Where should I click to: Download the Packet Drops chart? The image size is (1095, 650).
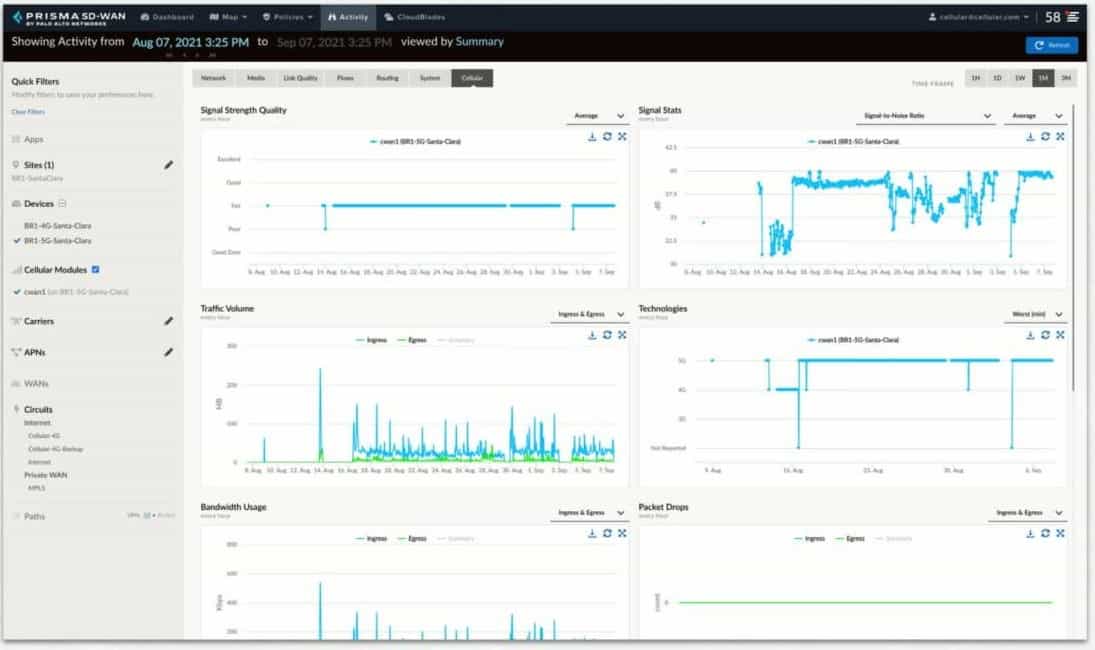1030,533
